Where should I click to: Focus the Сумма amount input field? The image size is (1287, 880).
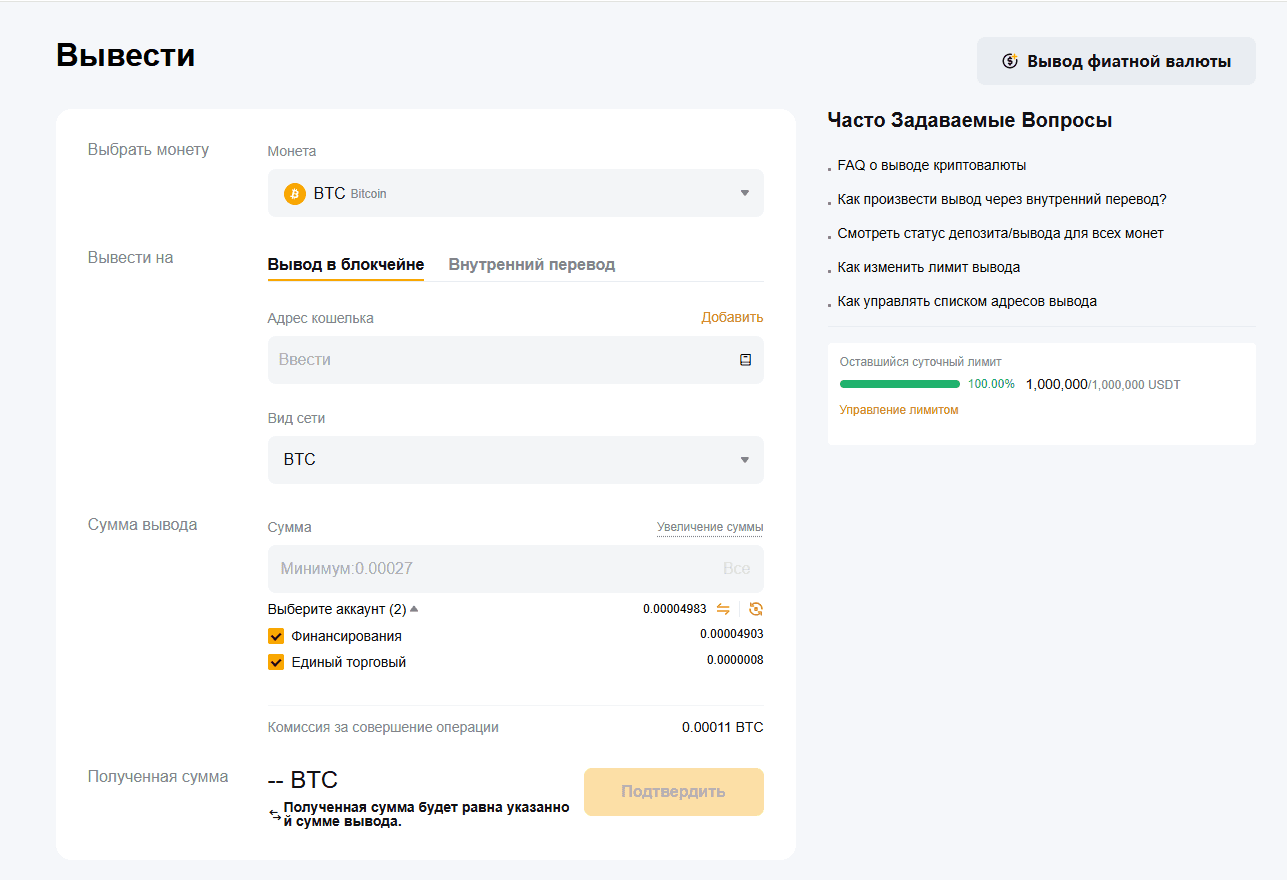[516, 569]
